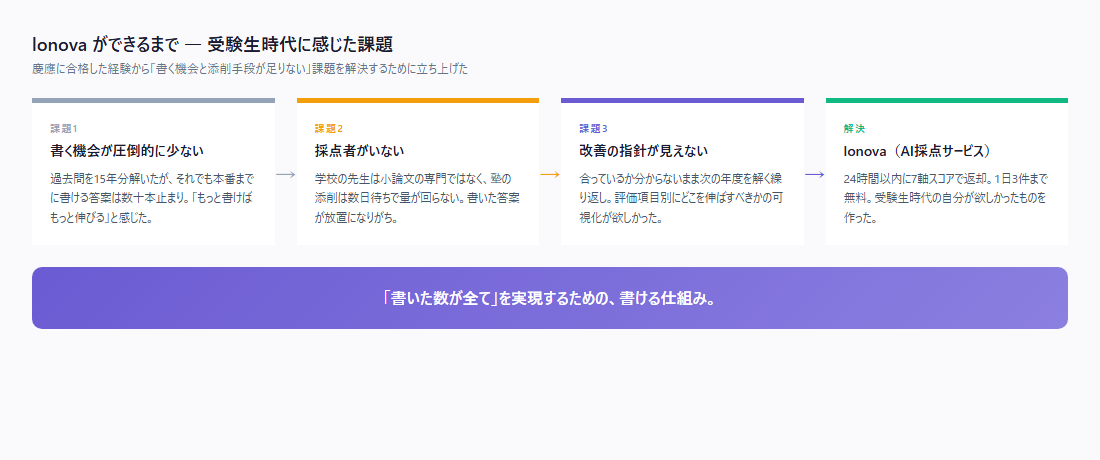Click the '課題2' label
The image size is (1100, 460).
tap(329, 129)
